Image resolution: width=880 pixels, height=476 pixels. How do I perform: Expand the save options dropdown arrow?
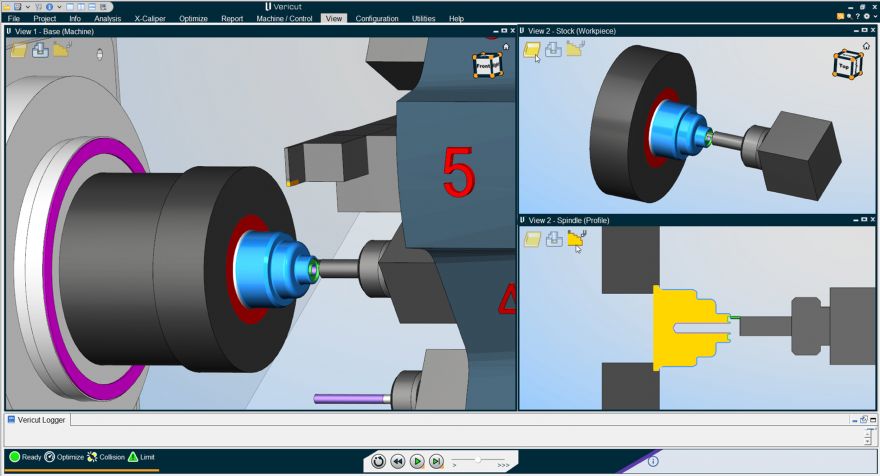(x=28, y=7)
